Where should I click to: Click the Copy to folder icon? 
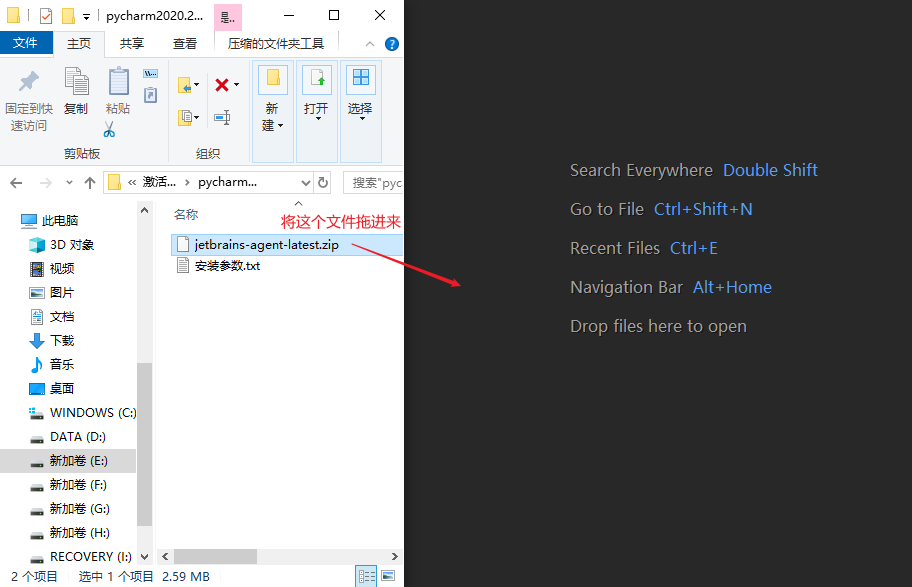coord(185,118)
